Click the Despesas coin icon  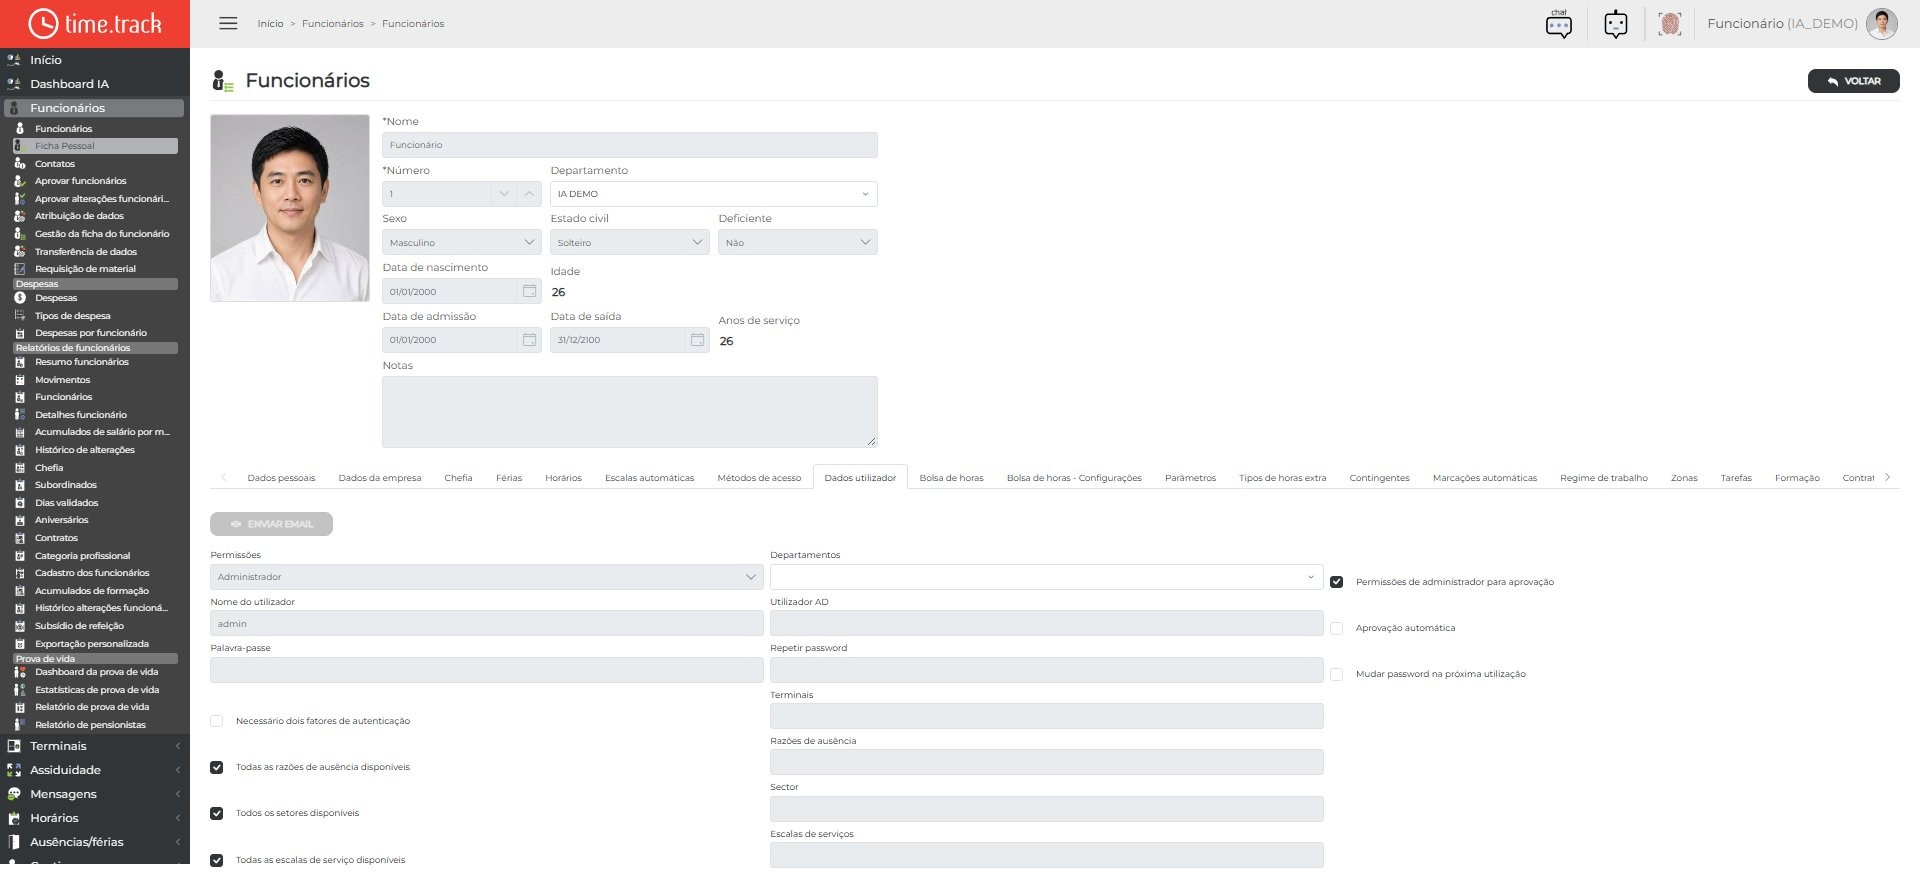point(20,298)
